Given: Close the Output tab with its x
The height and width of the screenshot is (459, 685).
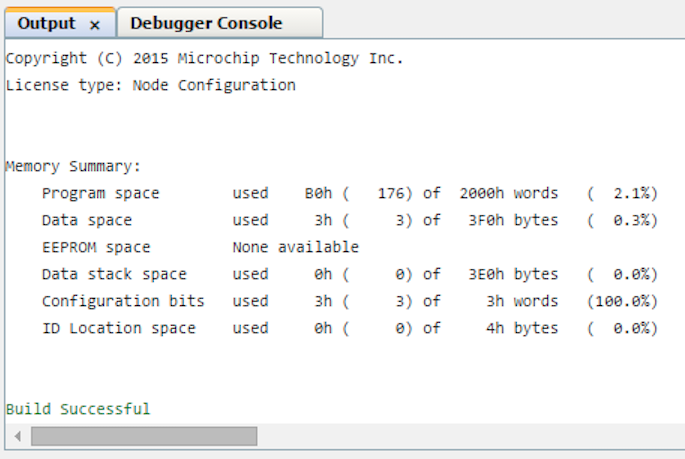Looking at the screenshot, I should (x=95, y=24).
